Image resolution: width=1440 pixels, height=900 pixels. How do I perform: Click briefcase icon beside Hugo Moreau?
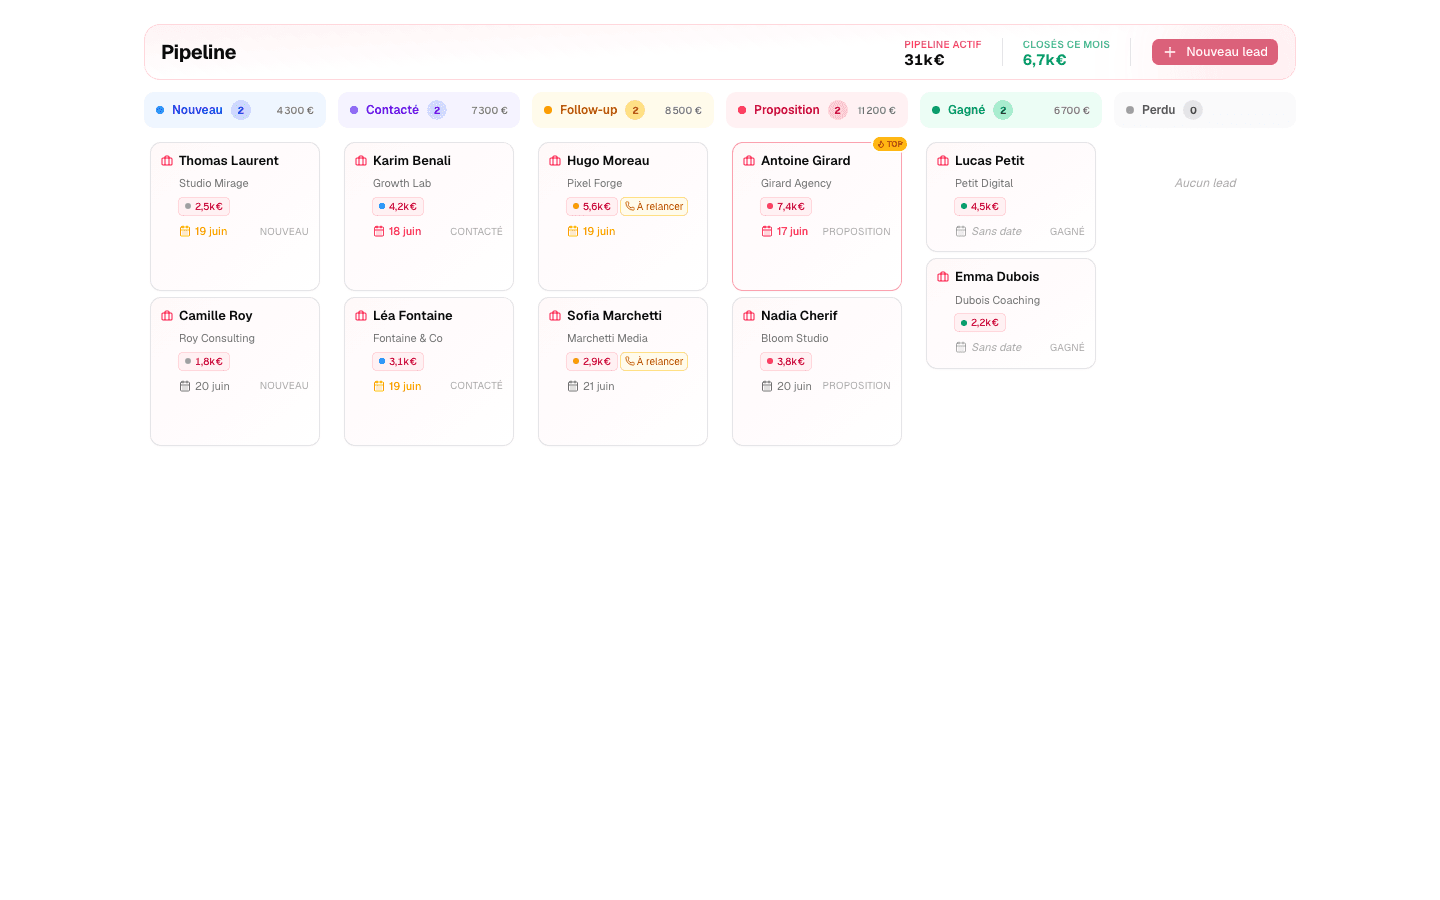pos(555,161)
